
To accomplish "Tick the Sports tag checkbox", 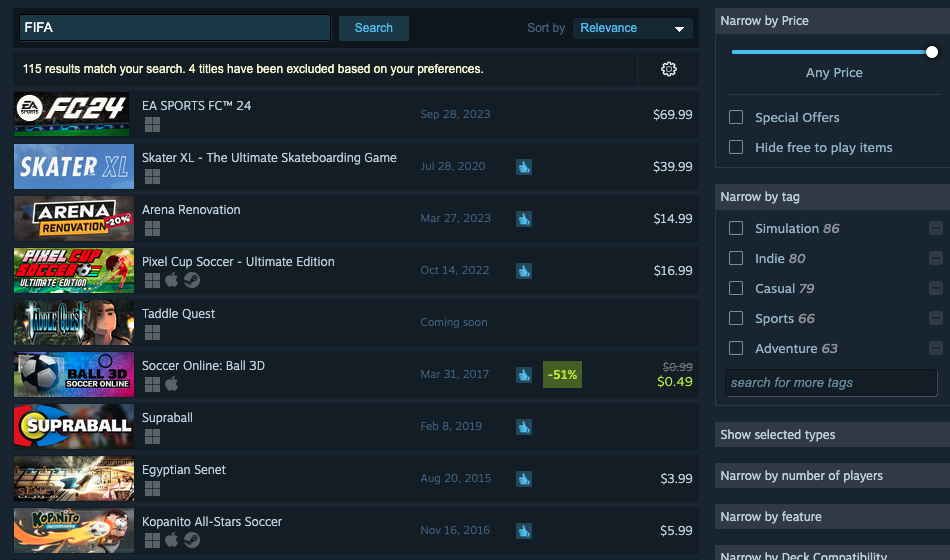I will click(x=736, y=318).
